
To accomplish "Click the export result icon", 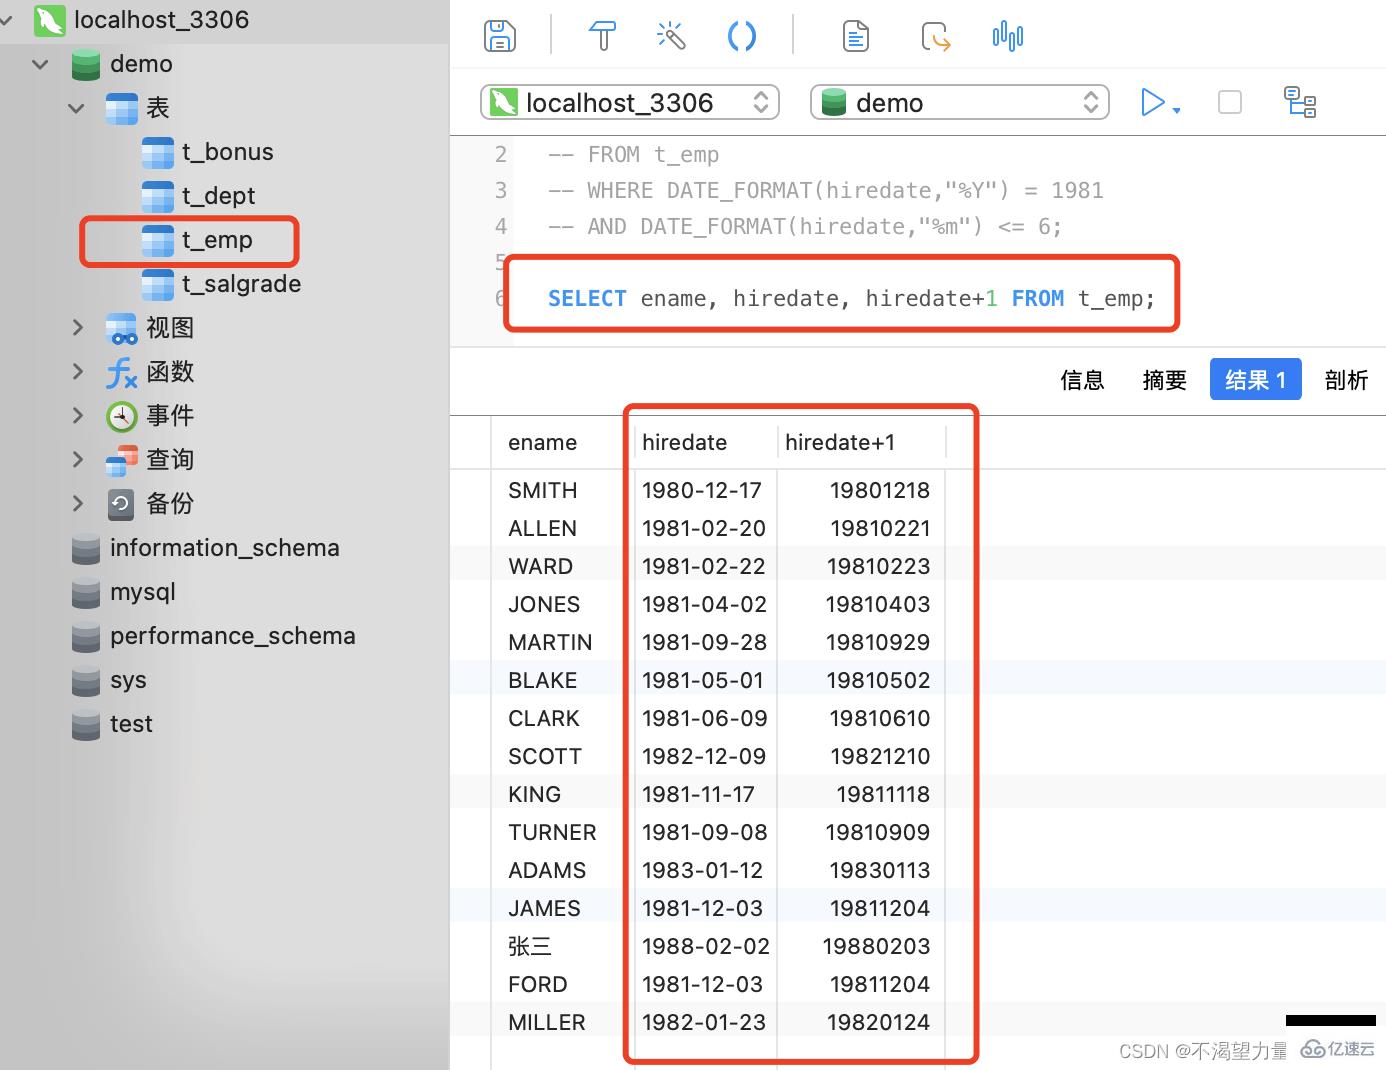I will tap(936, 35).
